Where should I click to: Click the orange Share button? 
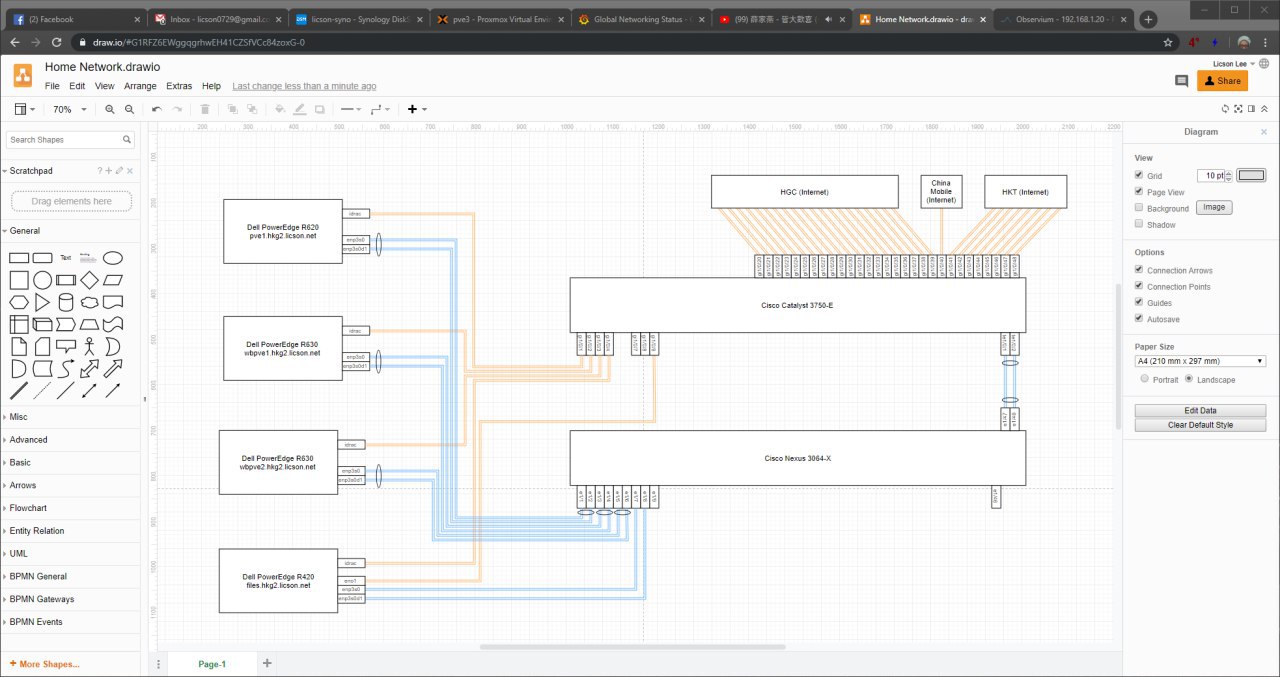(x=1222, y=81)
